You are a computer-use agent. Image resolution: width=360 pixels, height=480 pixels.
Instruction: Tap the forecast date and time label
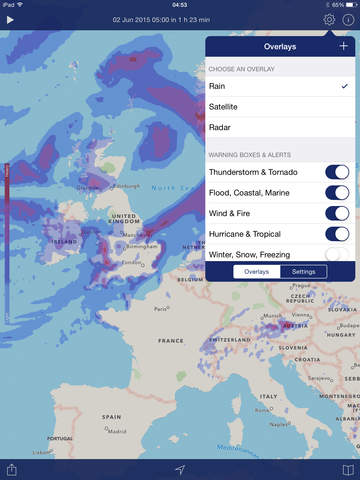[x=161, y=20]
